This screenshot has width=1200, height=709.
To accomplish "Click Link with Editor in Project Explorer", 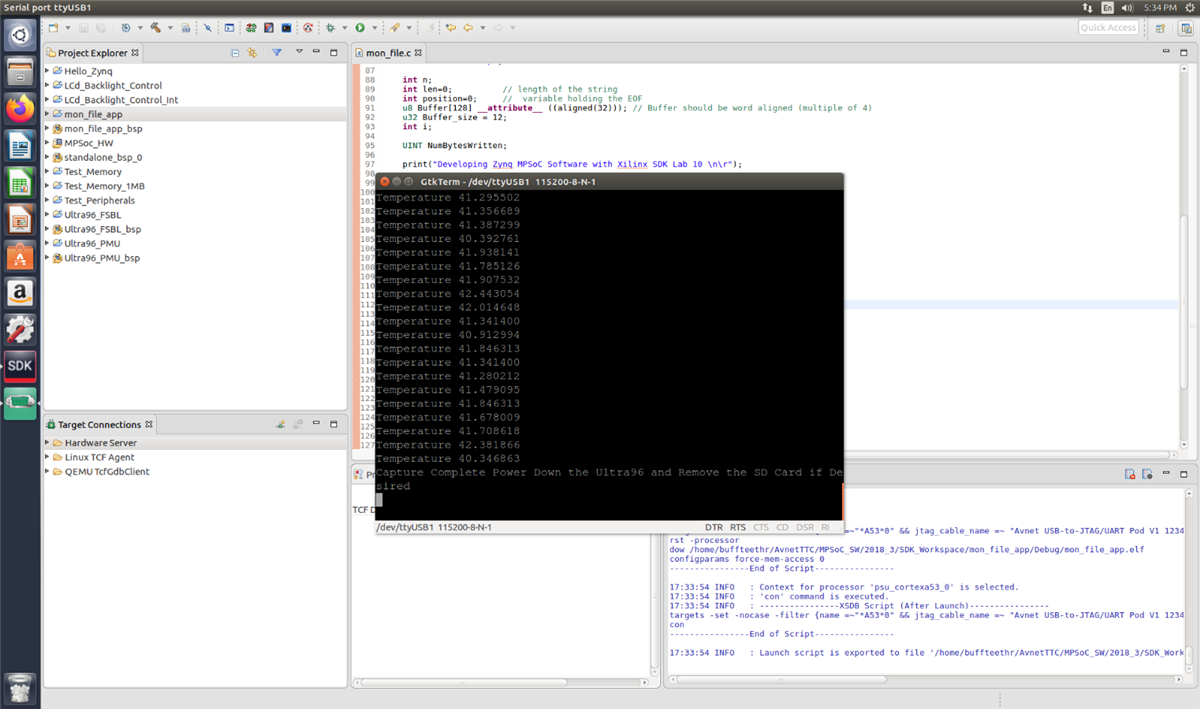I will pyautogui.click(x=252, y=53).
